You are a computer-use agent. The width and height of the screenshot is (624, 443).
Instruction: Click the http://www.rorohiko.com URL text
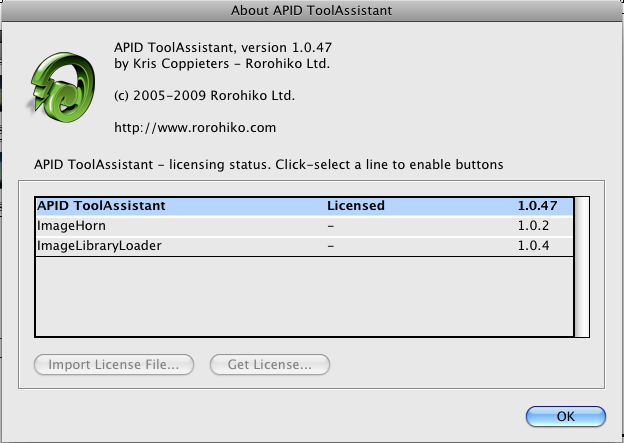[195, 128]
